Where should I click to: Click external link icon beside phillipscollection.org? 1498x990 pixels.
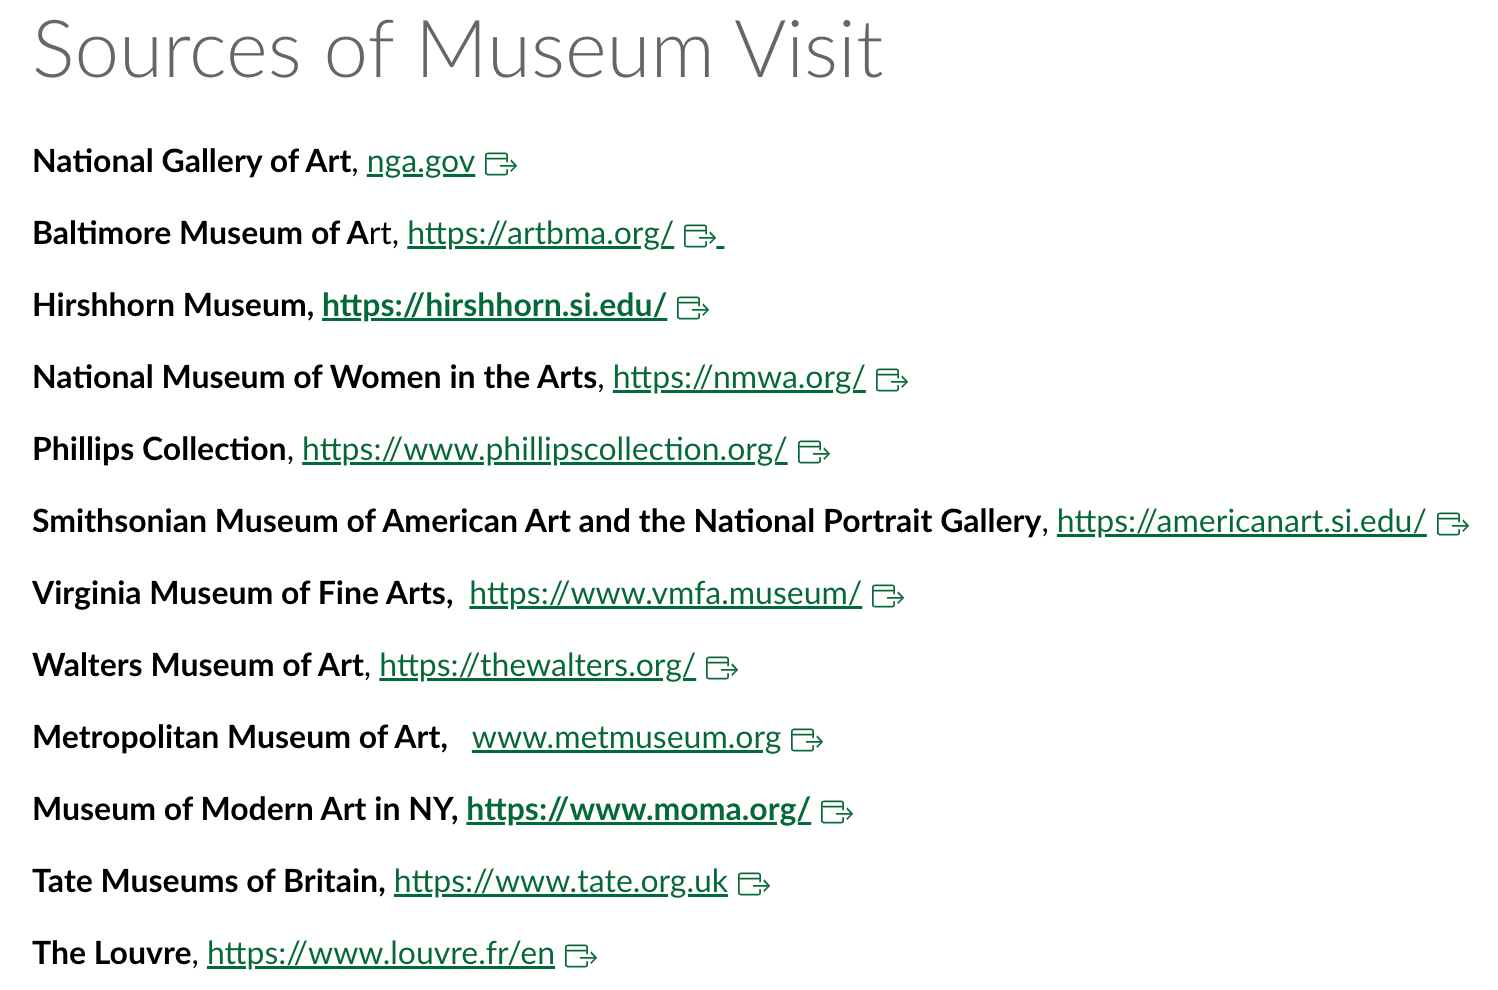coord(814,452)
